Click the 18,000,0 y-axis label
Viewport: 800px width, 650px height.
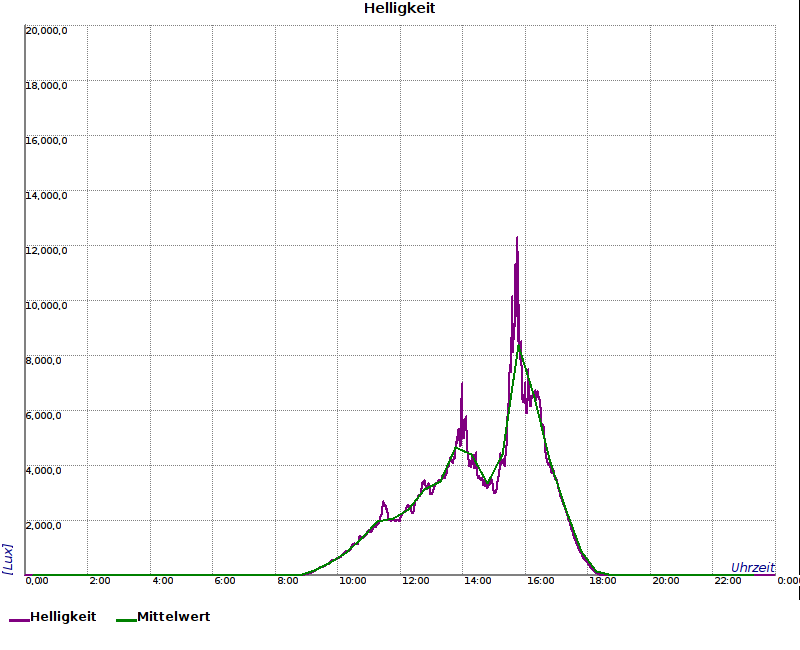tap(46, 86)
